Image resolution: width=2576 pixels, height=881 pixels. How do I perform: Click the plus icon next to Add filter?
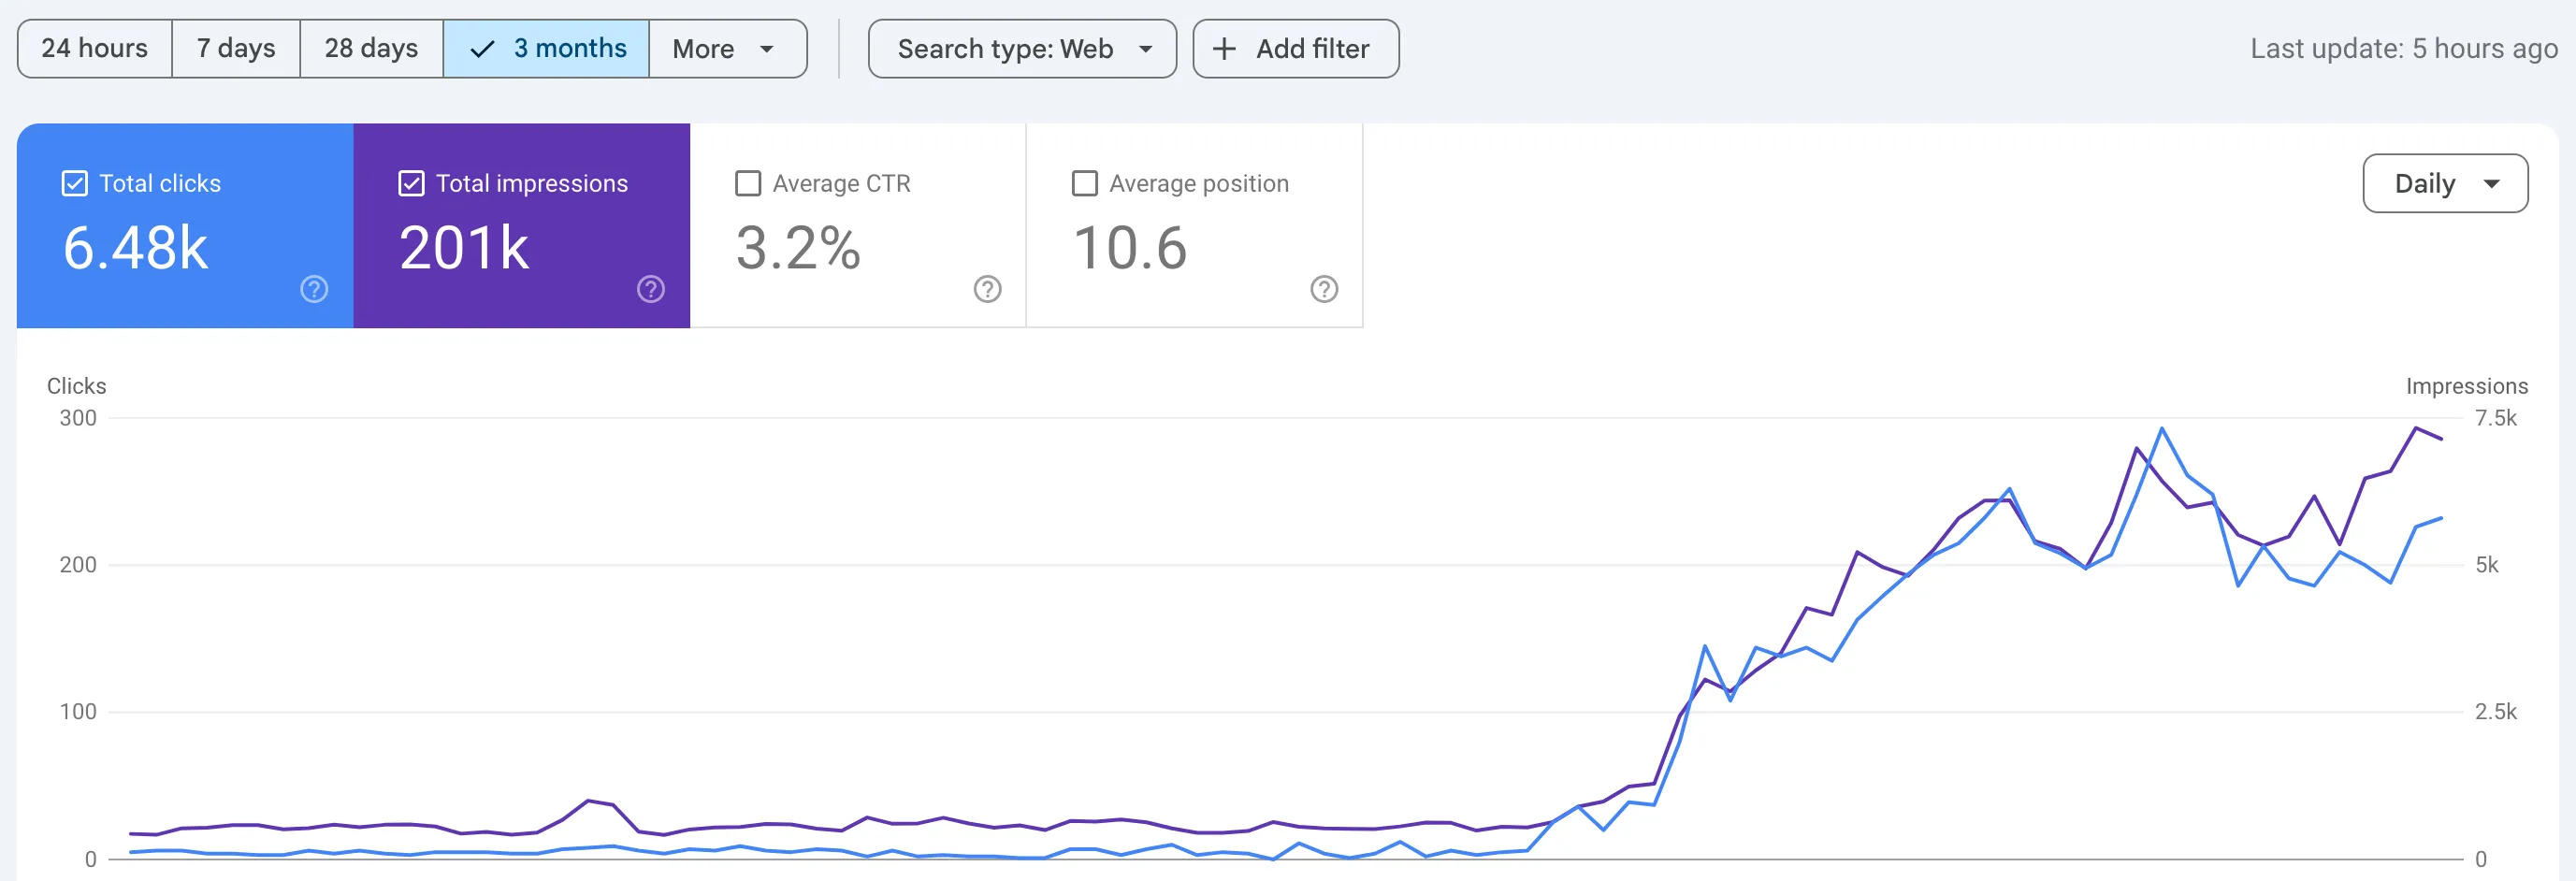coord(1224,48)
